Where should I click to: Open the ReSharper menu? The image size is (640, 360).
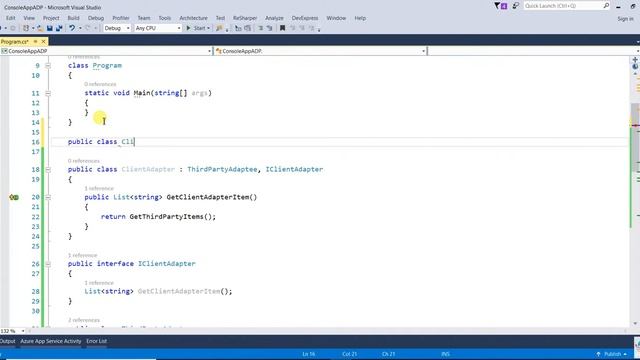point(245,18)
